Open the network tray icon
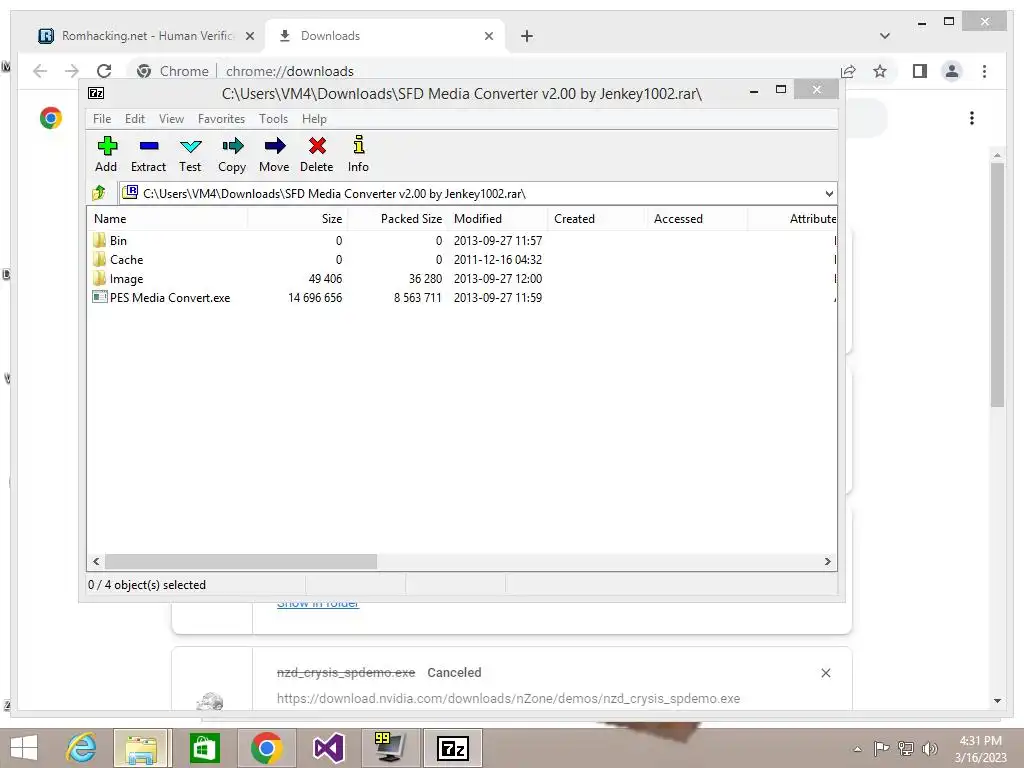The width and height of the screenshot is (1024, 768). (x=906, y=749)
